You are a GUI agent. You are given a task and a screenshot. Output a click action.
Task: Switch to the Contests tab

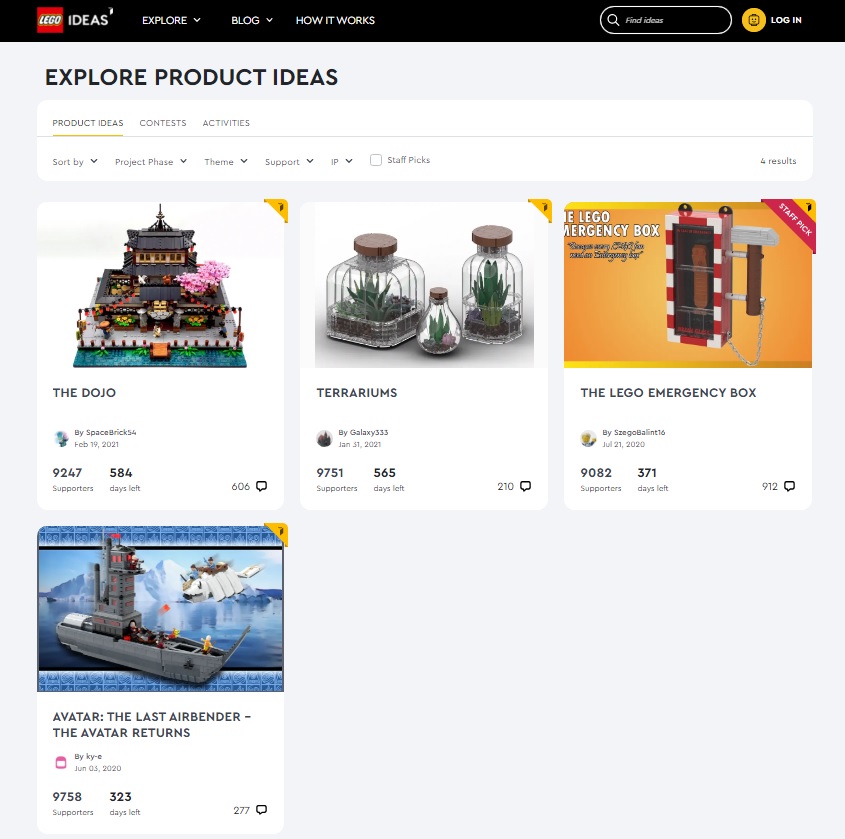(x=163, y=123)
